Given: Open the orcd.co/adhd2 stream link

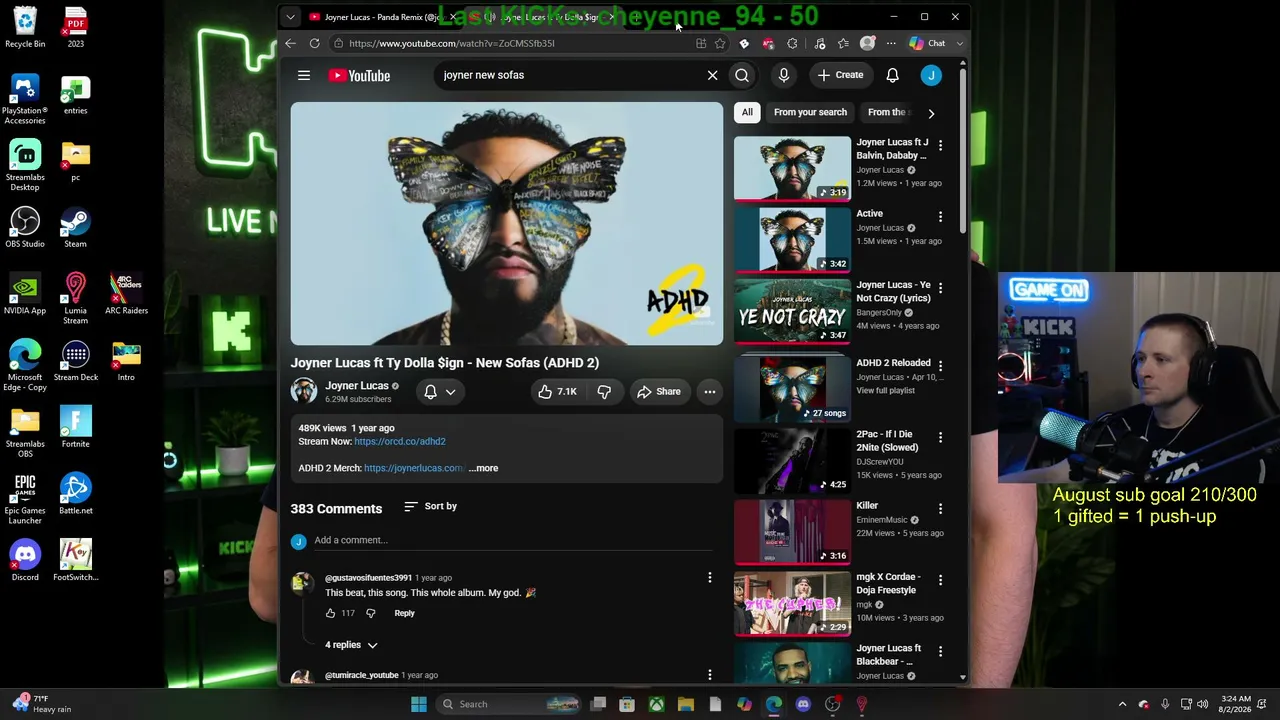Looking at the screenshot, I should [x=400, y=441].
